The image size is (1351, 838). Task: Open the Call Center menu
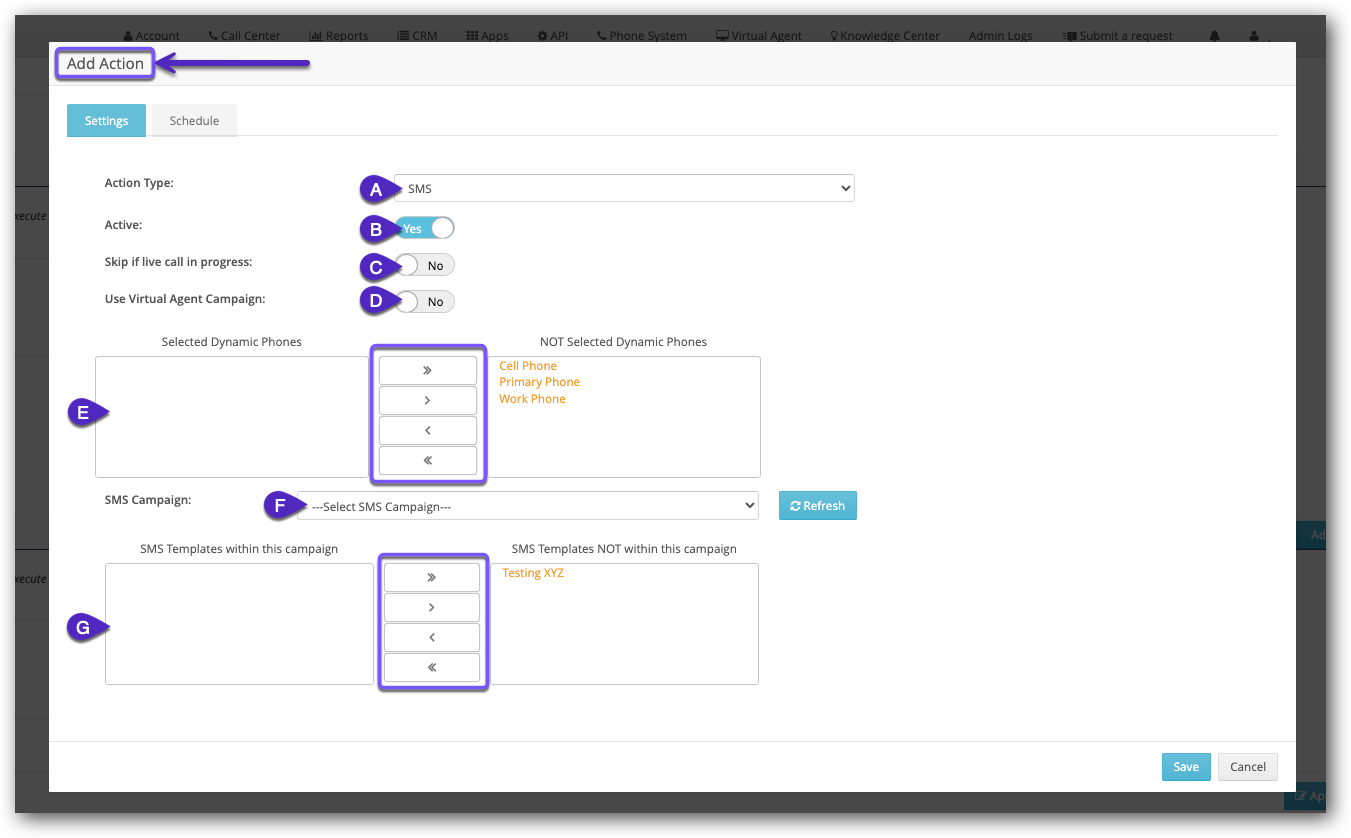tap(245, 36)
